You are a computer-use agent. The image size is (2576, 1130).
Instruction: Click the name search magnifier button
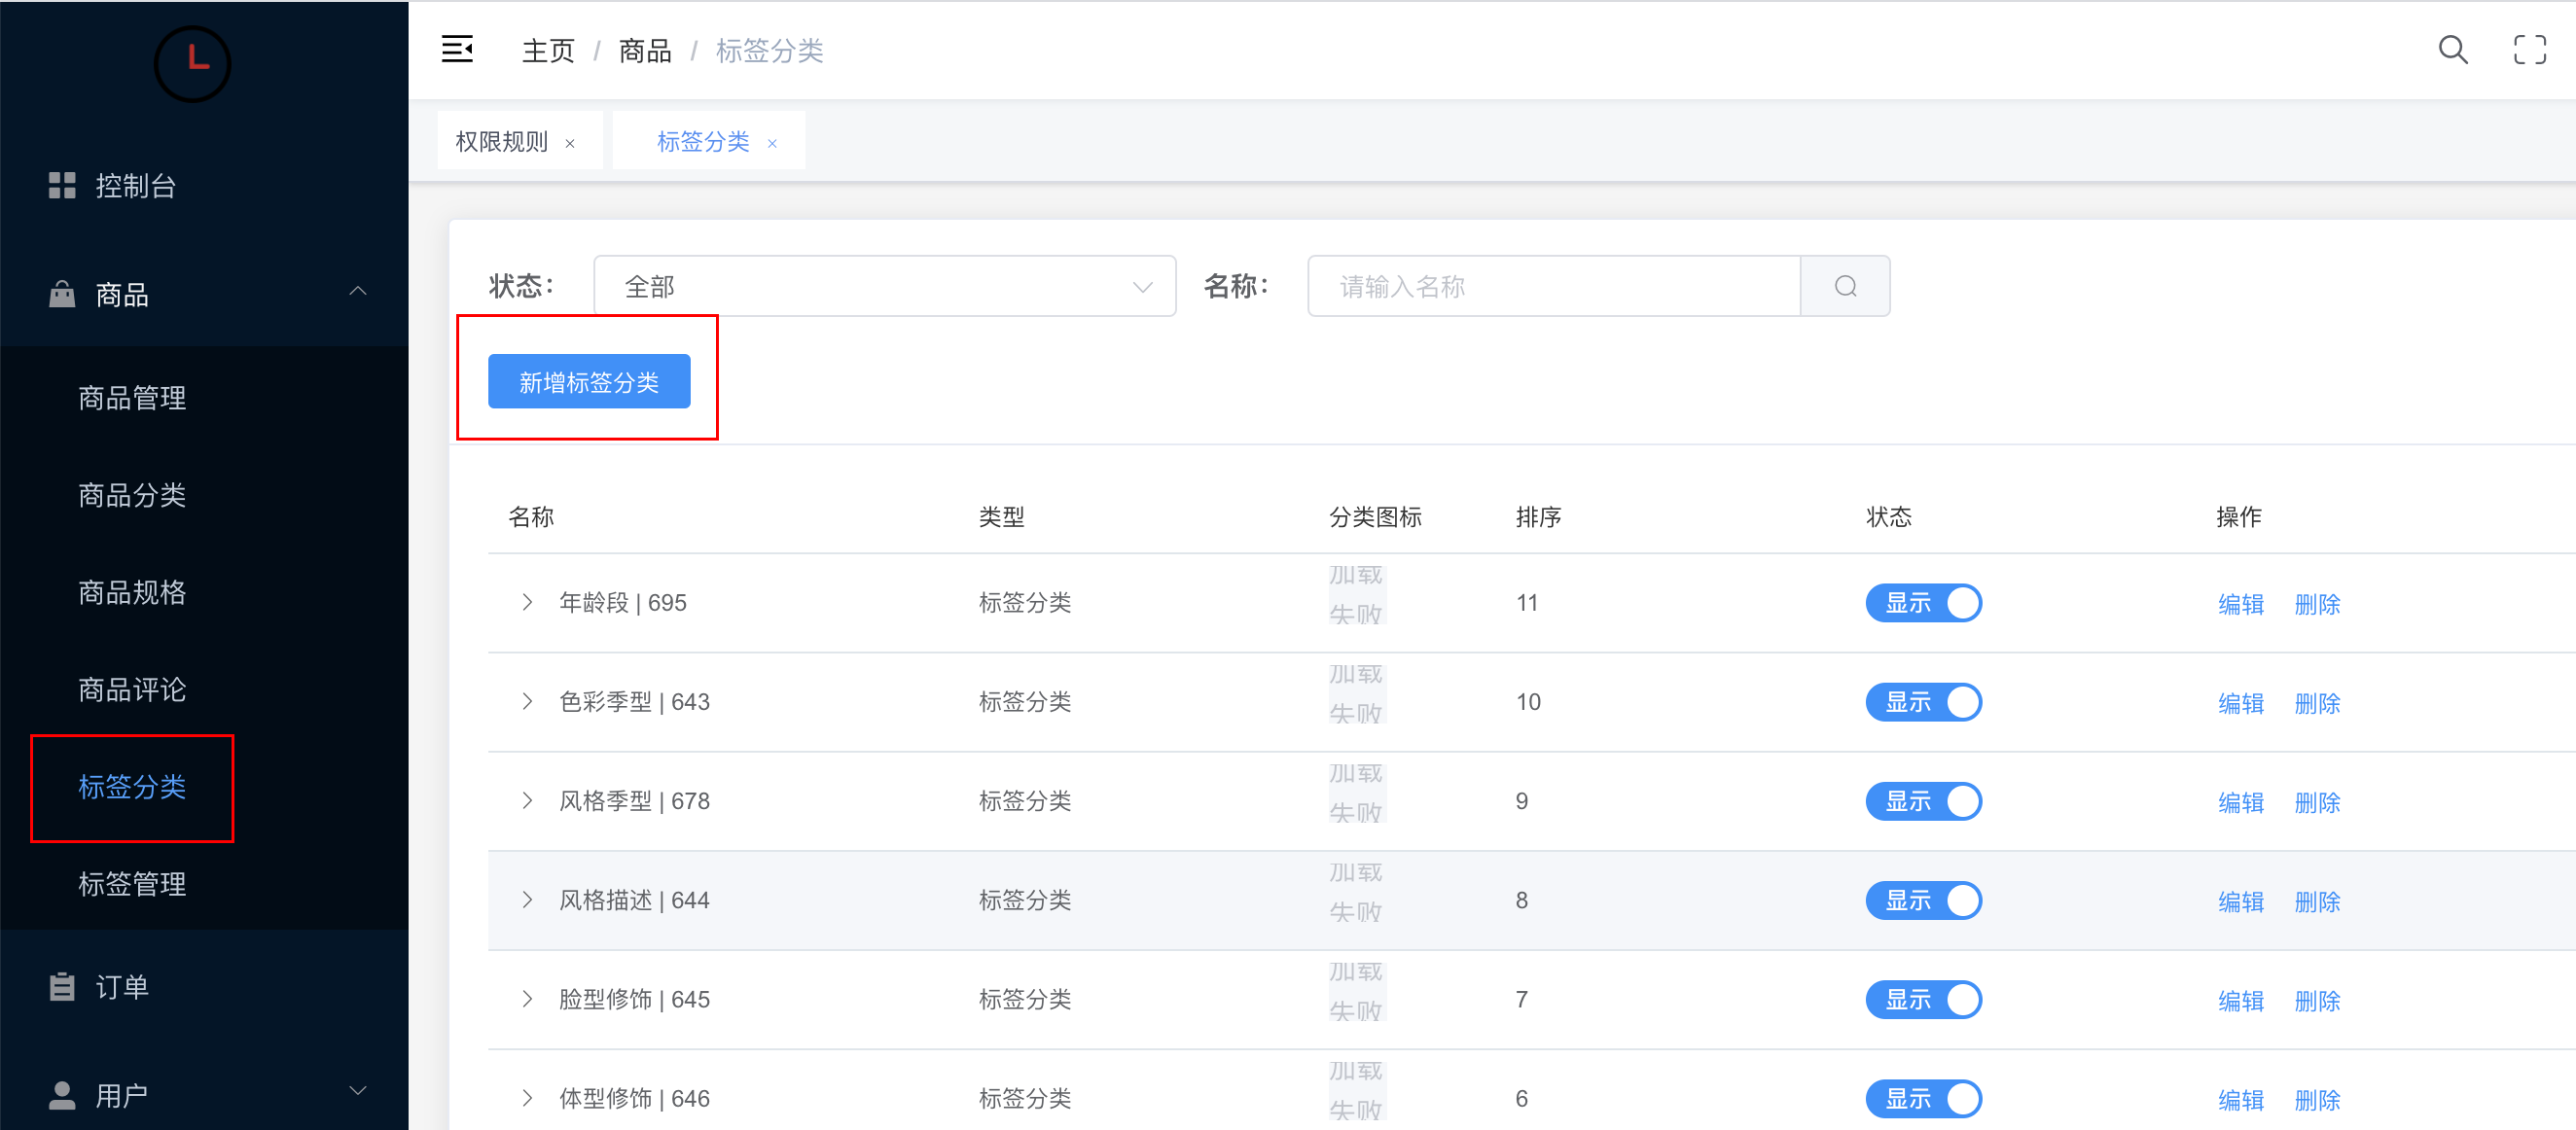click(x=1845, y=286)
